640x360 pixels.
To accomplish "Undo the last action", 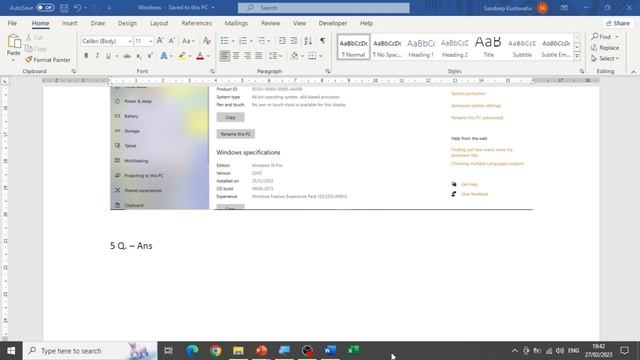I will coord(78,8).
